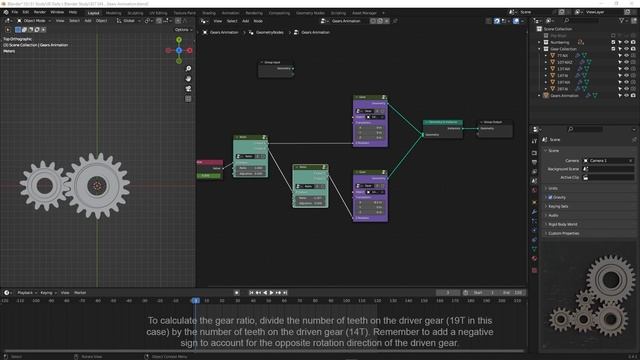The image size is (640, 360).
Task: Toggle the Gravity checkbox
Action: (550, 197)
